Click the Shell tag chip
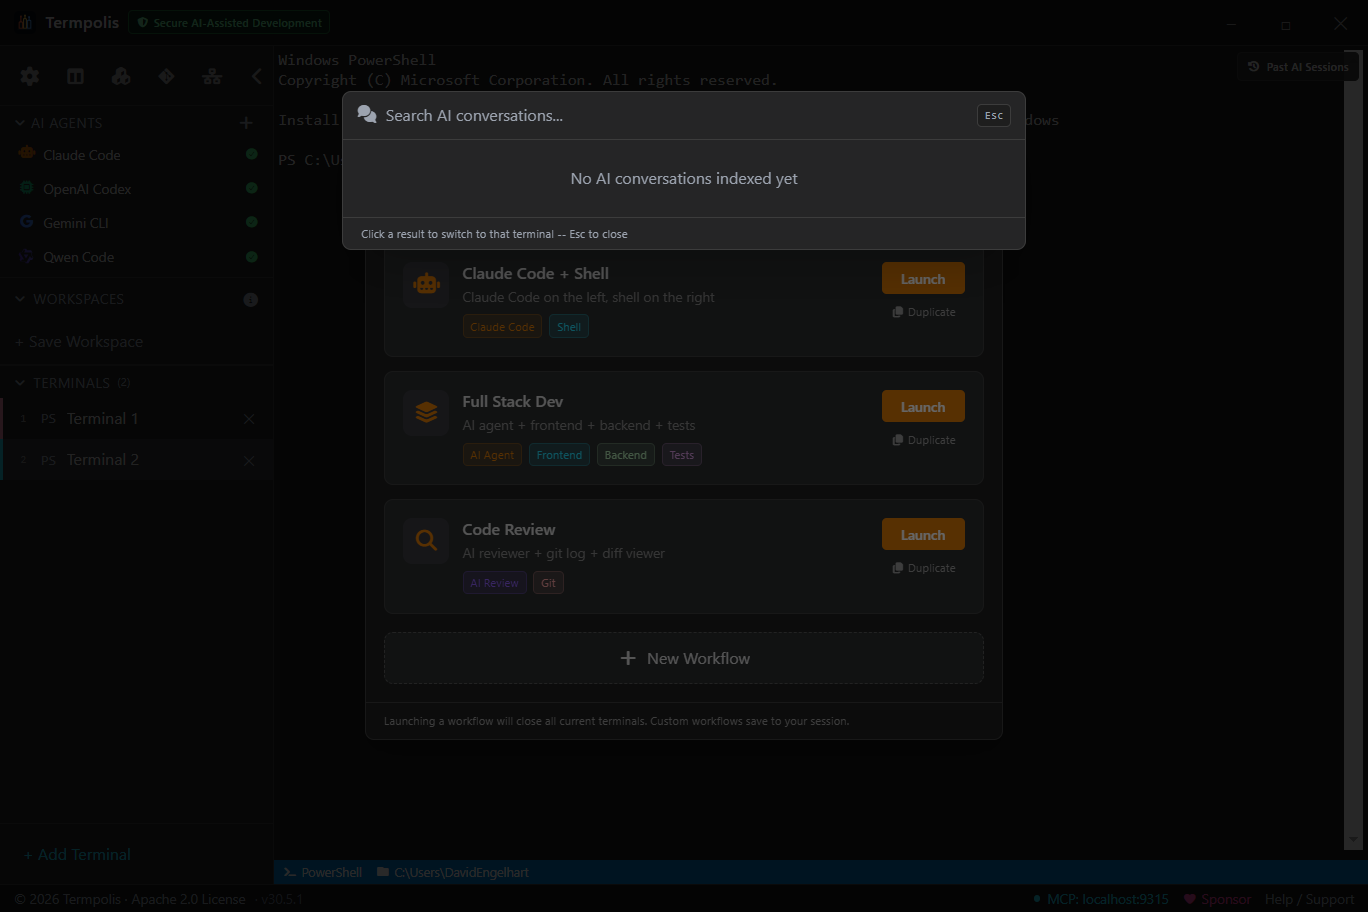 569,327
